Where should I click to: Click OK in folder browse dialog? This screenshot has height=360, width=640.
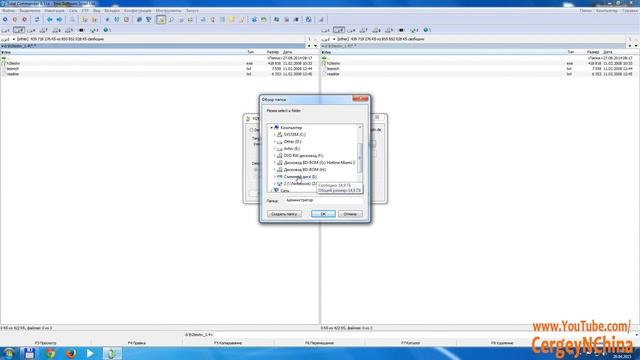pyautogui.click(x=323, y=214)
